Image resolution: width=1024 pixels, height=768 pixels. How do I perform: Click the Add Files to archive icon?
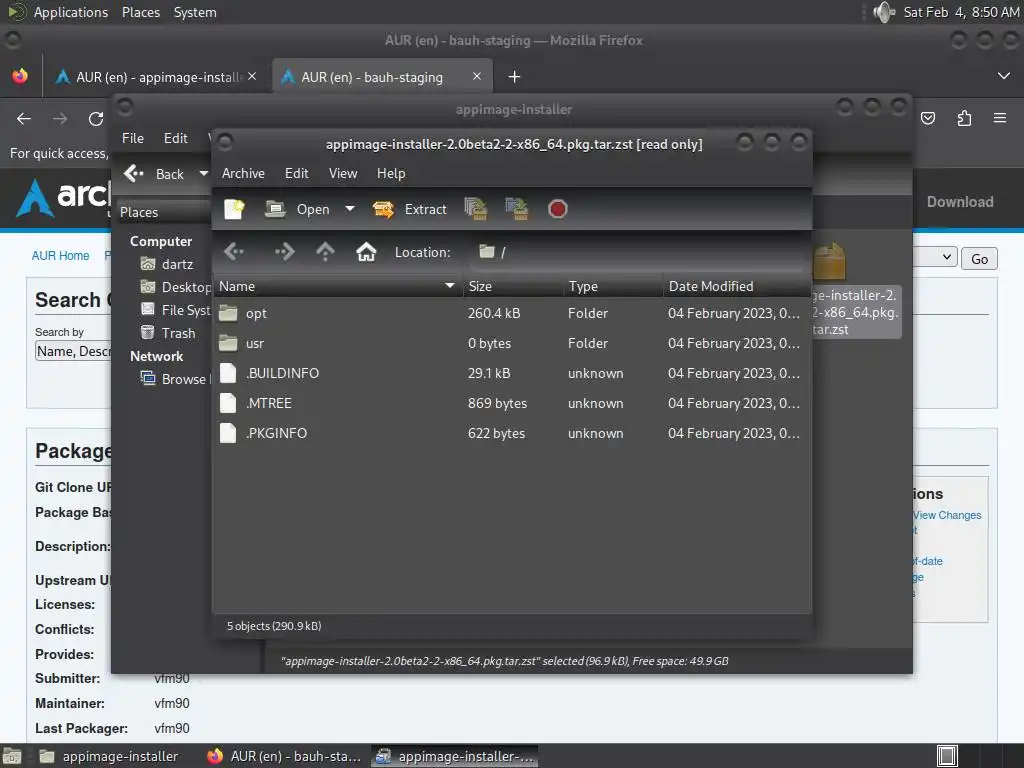476,209
